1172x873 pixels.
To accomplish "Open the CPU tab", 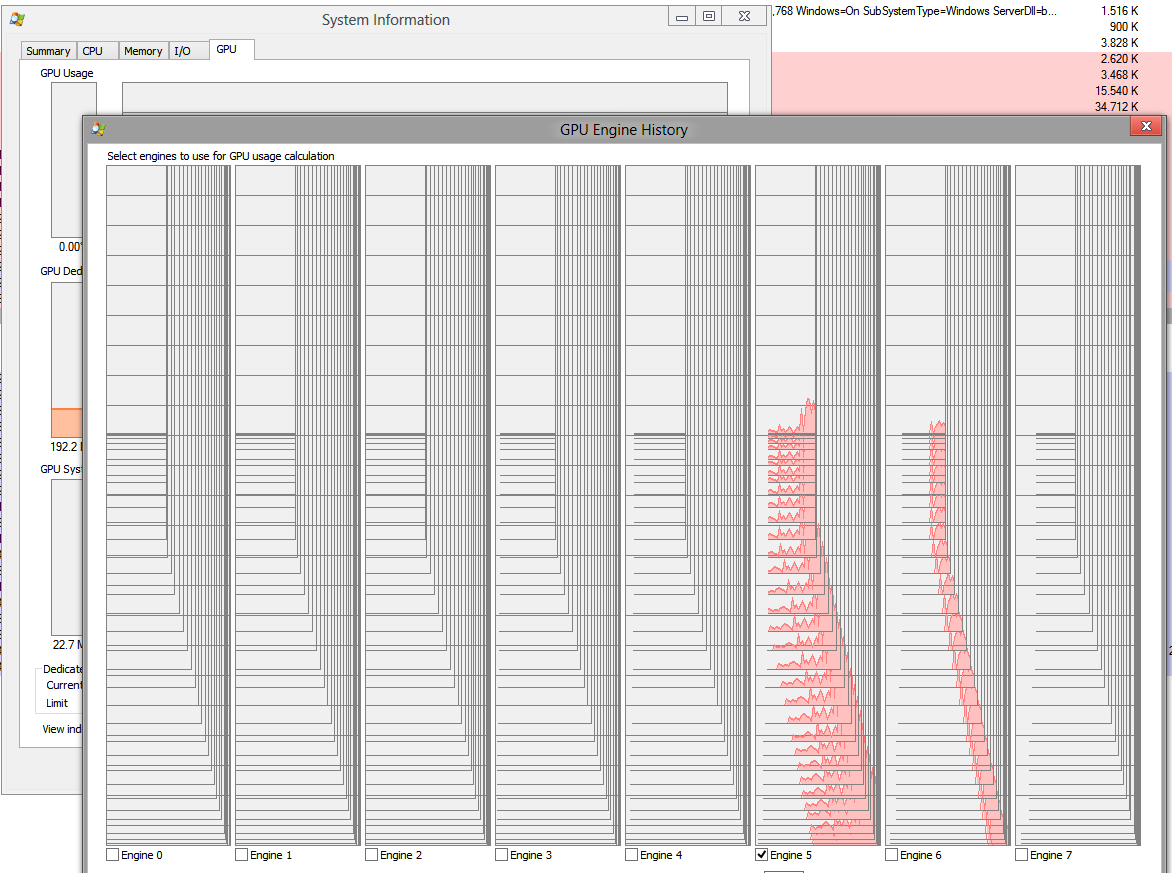I will point(94,50).
